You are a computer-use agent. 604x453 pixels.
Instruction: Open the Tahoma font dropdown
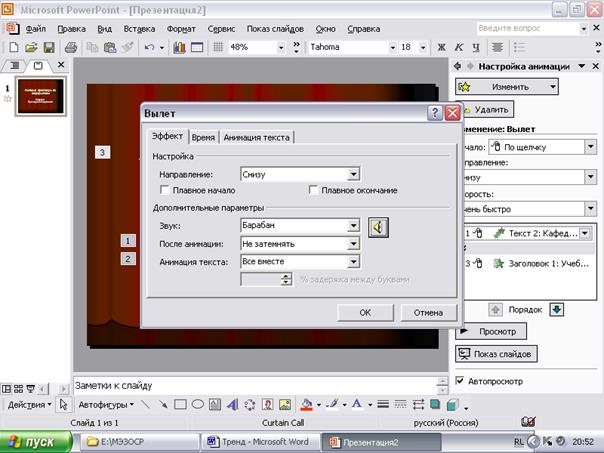click(393, 47)
